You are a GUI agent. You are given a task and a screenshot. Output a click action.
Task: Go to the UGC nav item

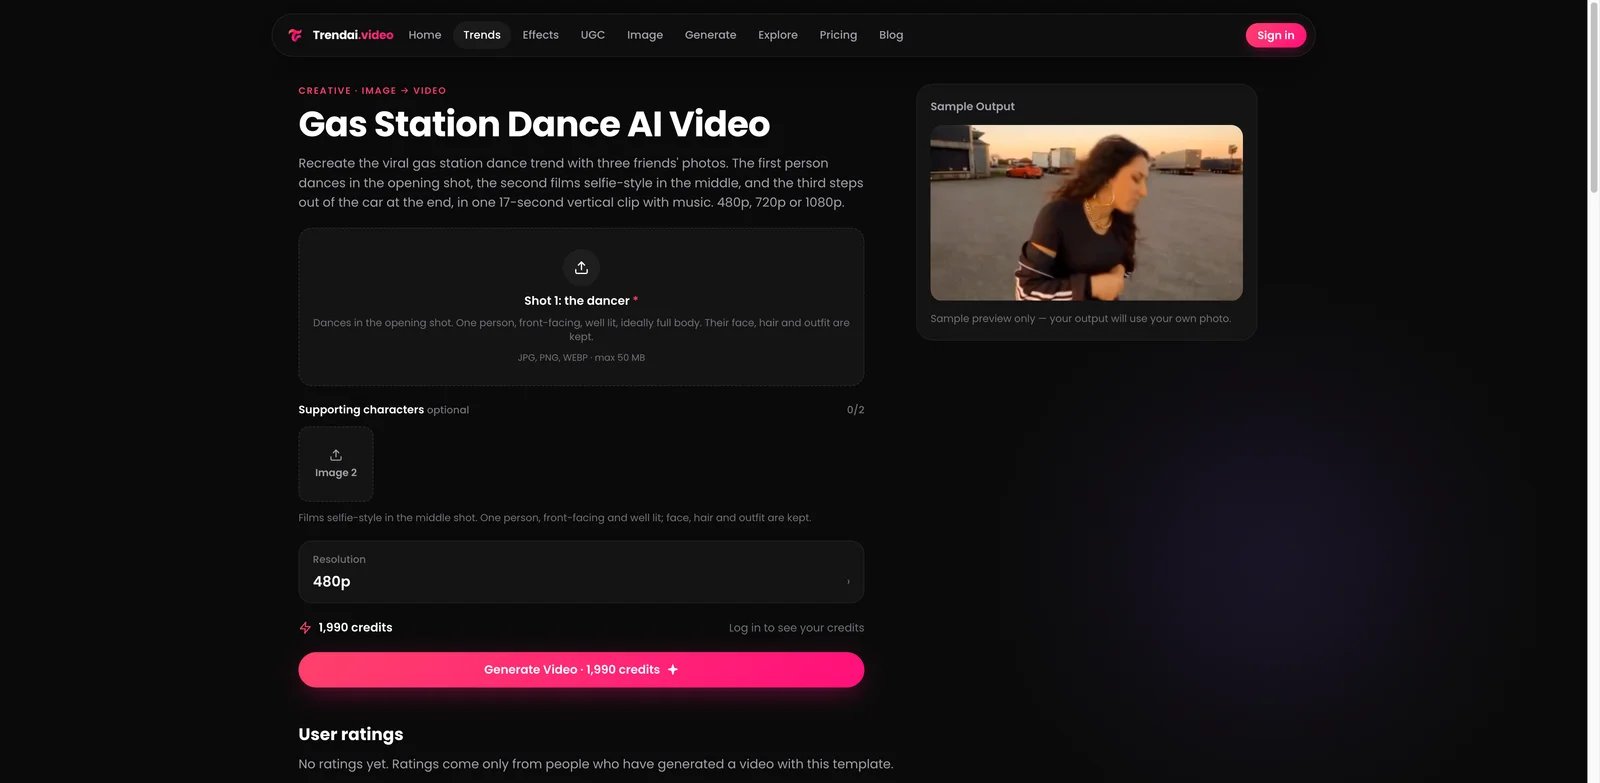[593, 35]
